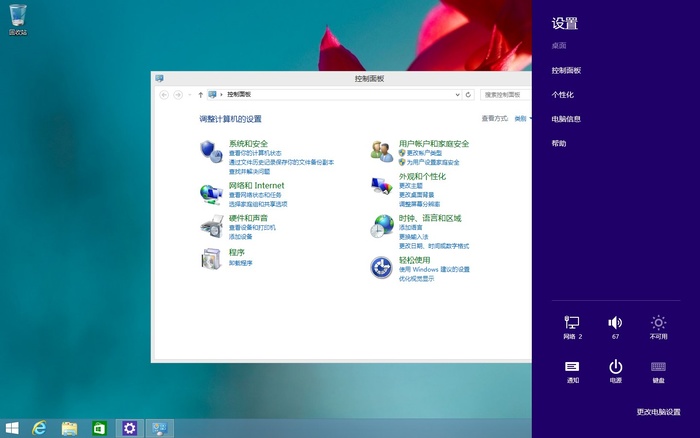
Task: Open the 通知 notifications icon
Action: (572, 367)
